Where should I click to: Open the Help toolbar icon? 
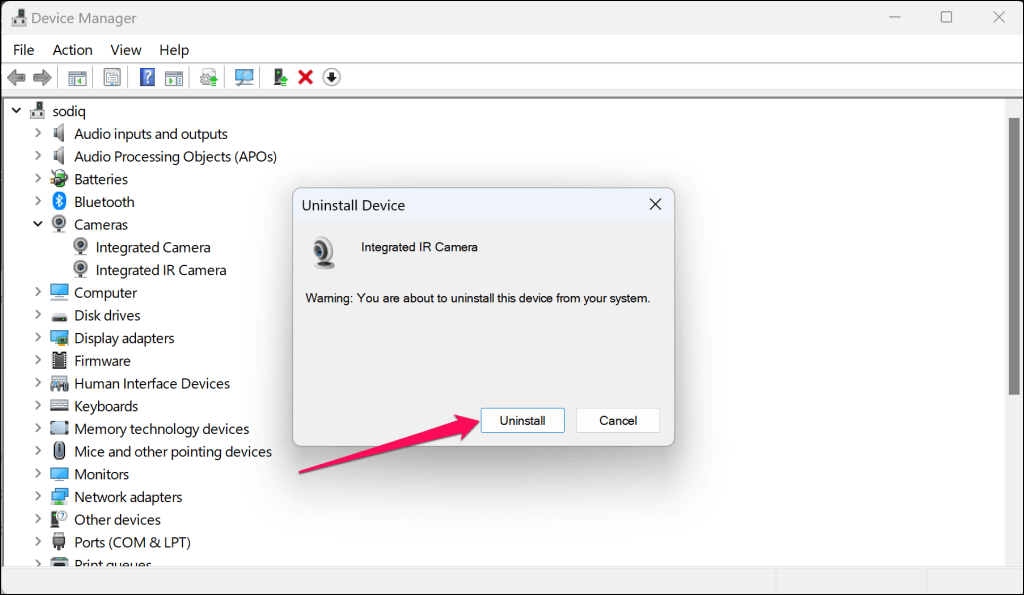pyautogui.click(x=148, y=78)
